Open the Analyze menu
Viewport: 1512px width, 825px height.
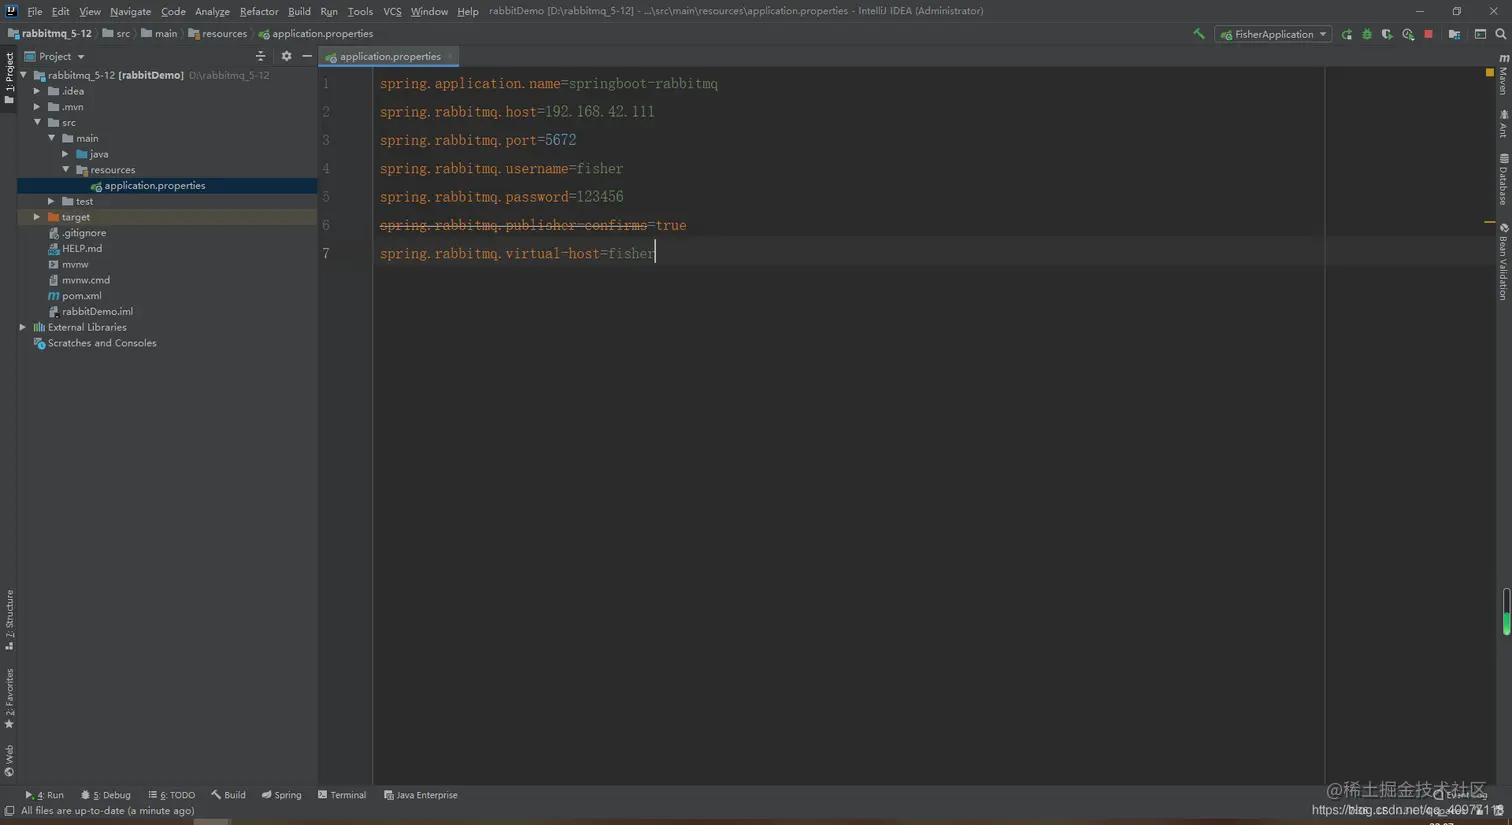click(212, 11)
